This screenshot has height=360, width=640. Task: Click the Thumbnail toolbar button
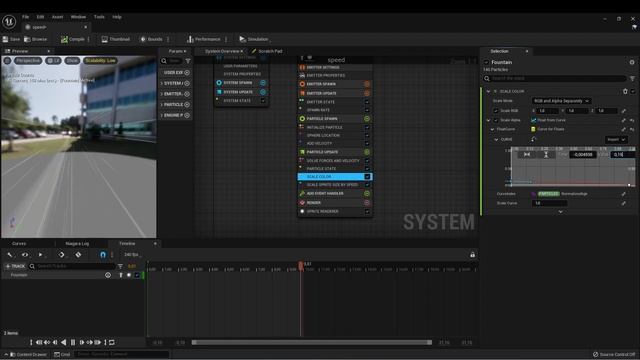click(116, 39)
